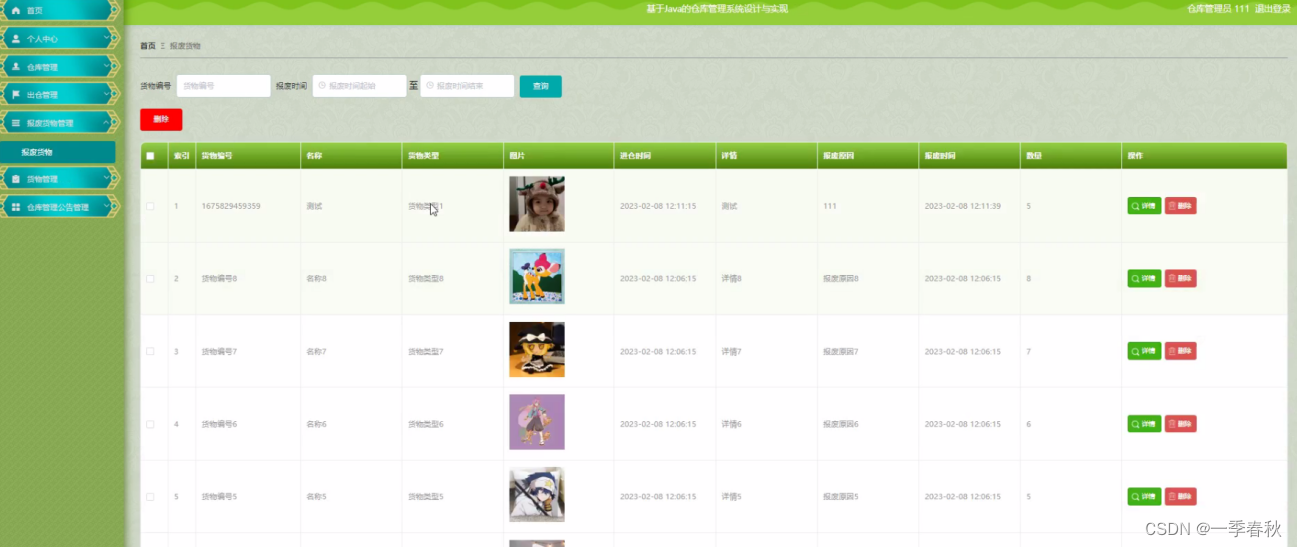Open 详情 for row 货物编号7
Viewport: 1297px width, 547px height.
pos(1144,351)
